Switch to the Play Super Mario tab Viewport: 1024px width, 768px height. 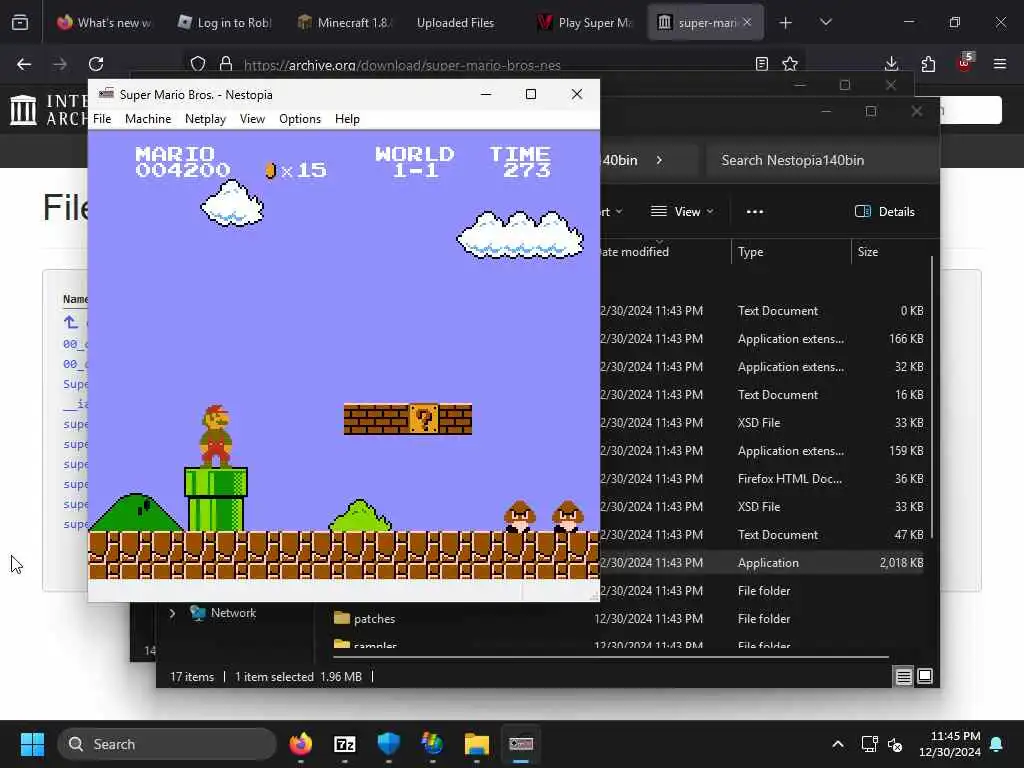pos(585,22)
